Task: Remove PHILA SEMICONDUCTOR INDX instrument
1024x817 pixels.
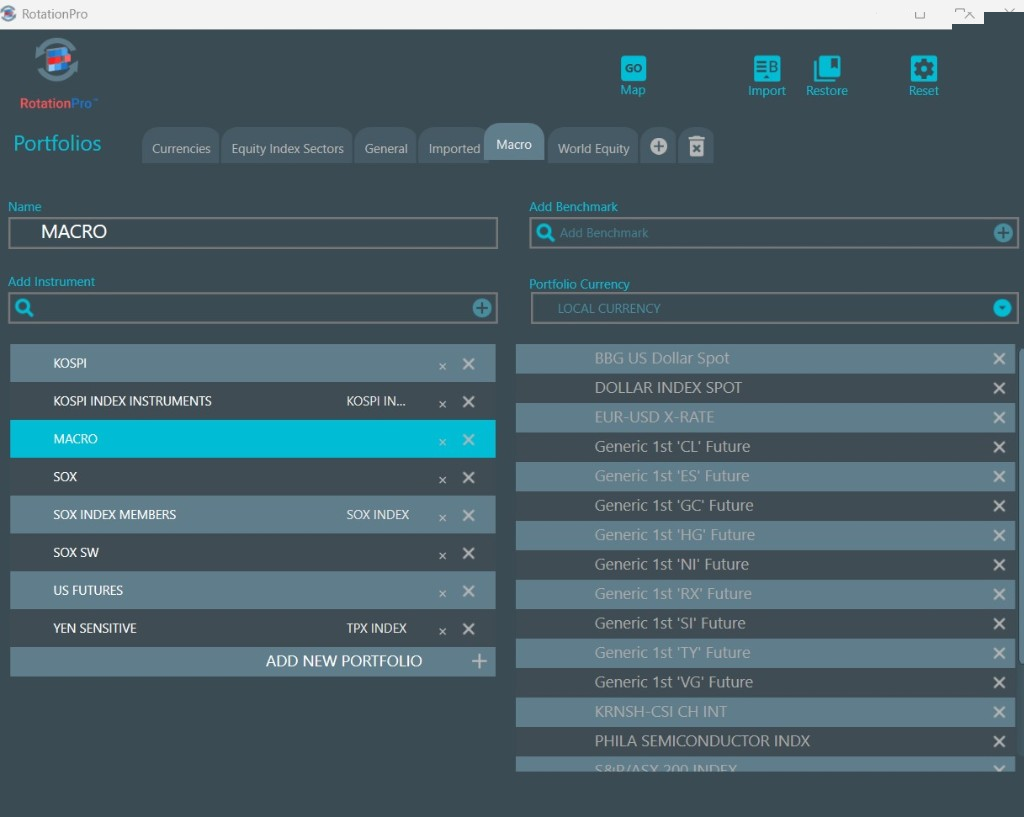Action: 999,741
